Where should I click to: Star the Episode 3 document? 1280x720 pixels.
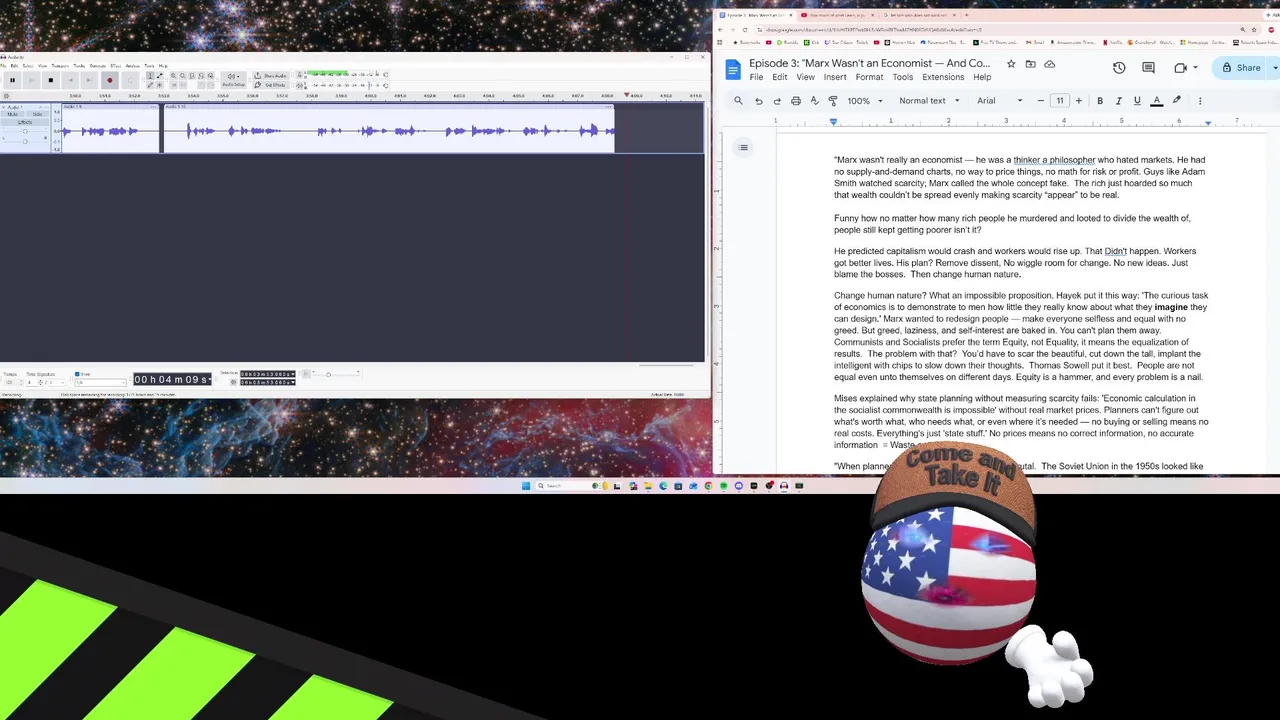tap(1011, 64)
